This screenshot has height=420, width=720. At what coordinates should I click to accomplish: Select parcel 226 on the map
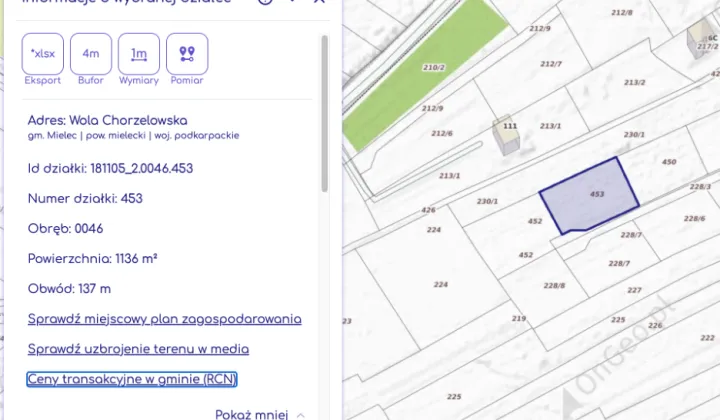point(655,325)
